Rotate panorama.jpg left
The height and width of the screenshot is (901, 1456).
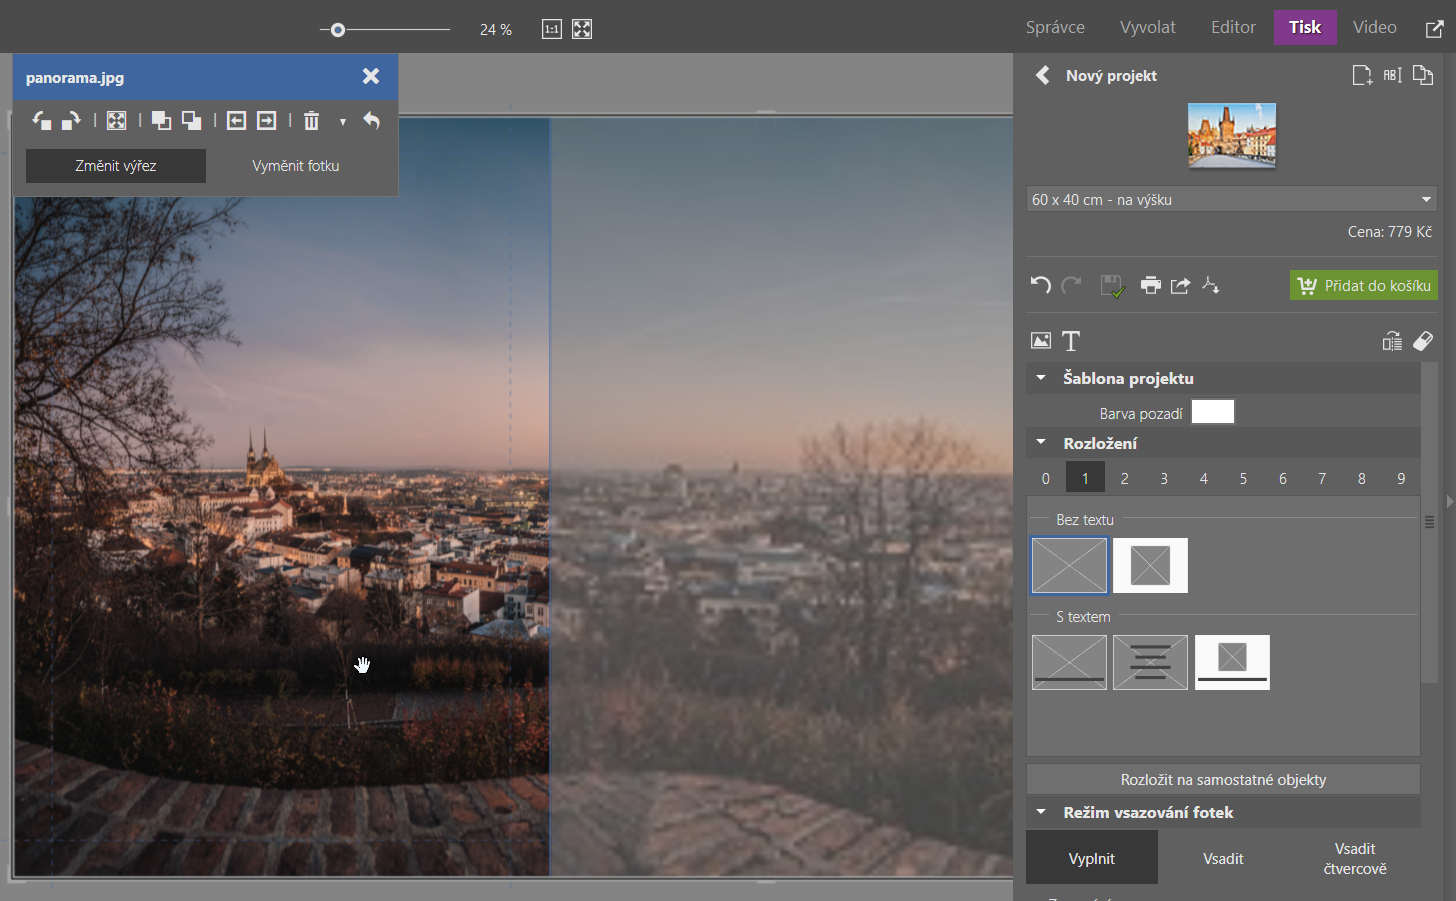click(x=41, y=121)
